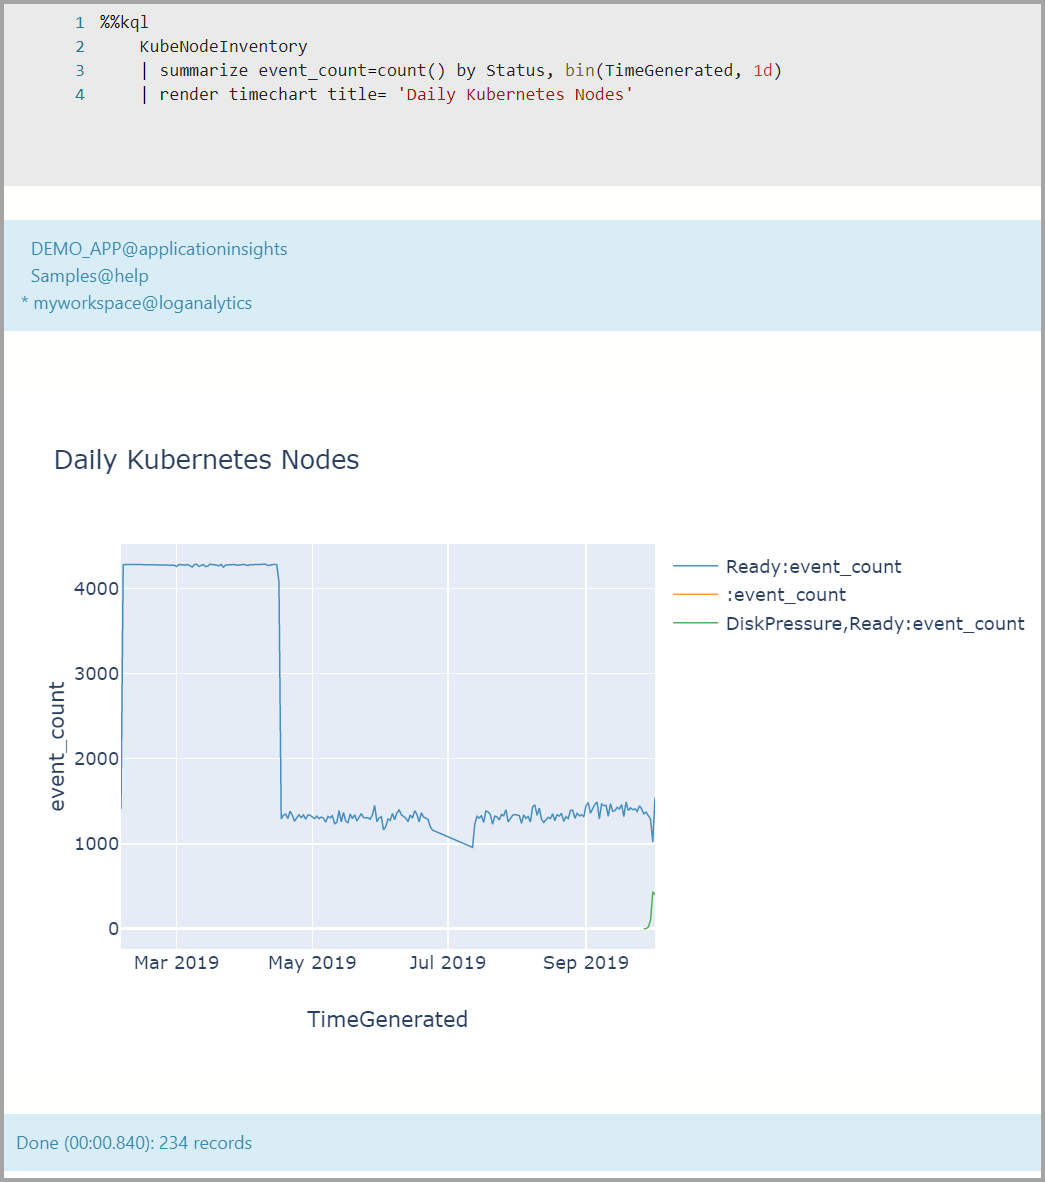Select the Samples@help connection

pyautogui.click(x=90, y=275)
